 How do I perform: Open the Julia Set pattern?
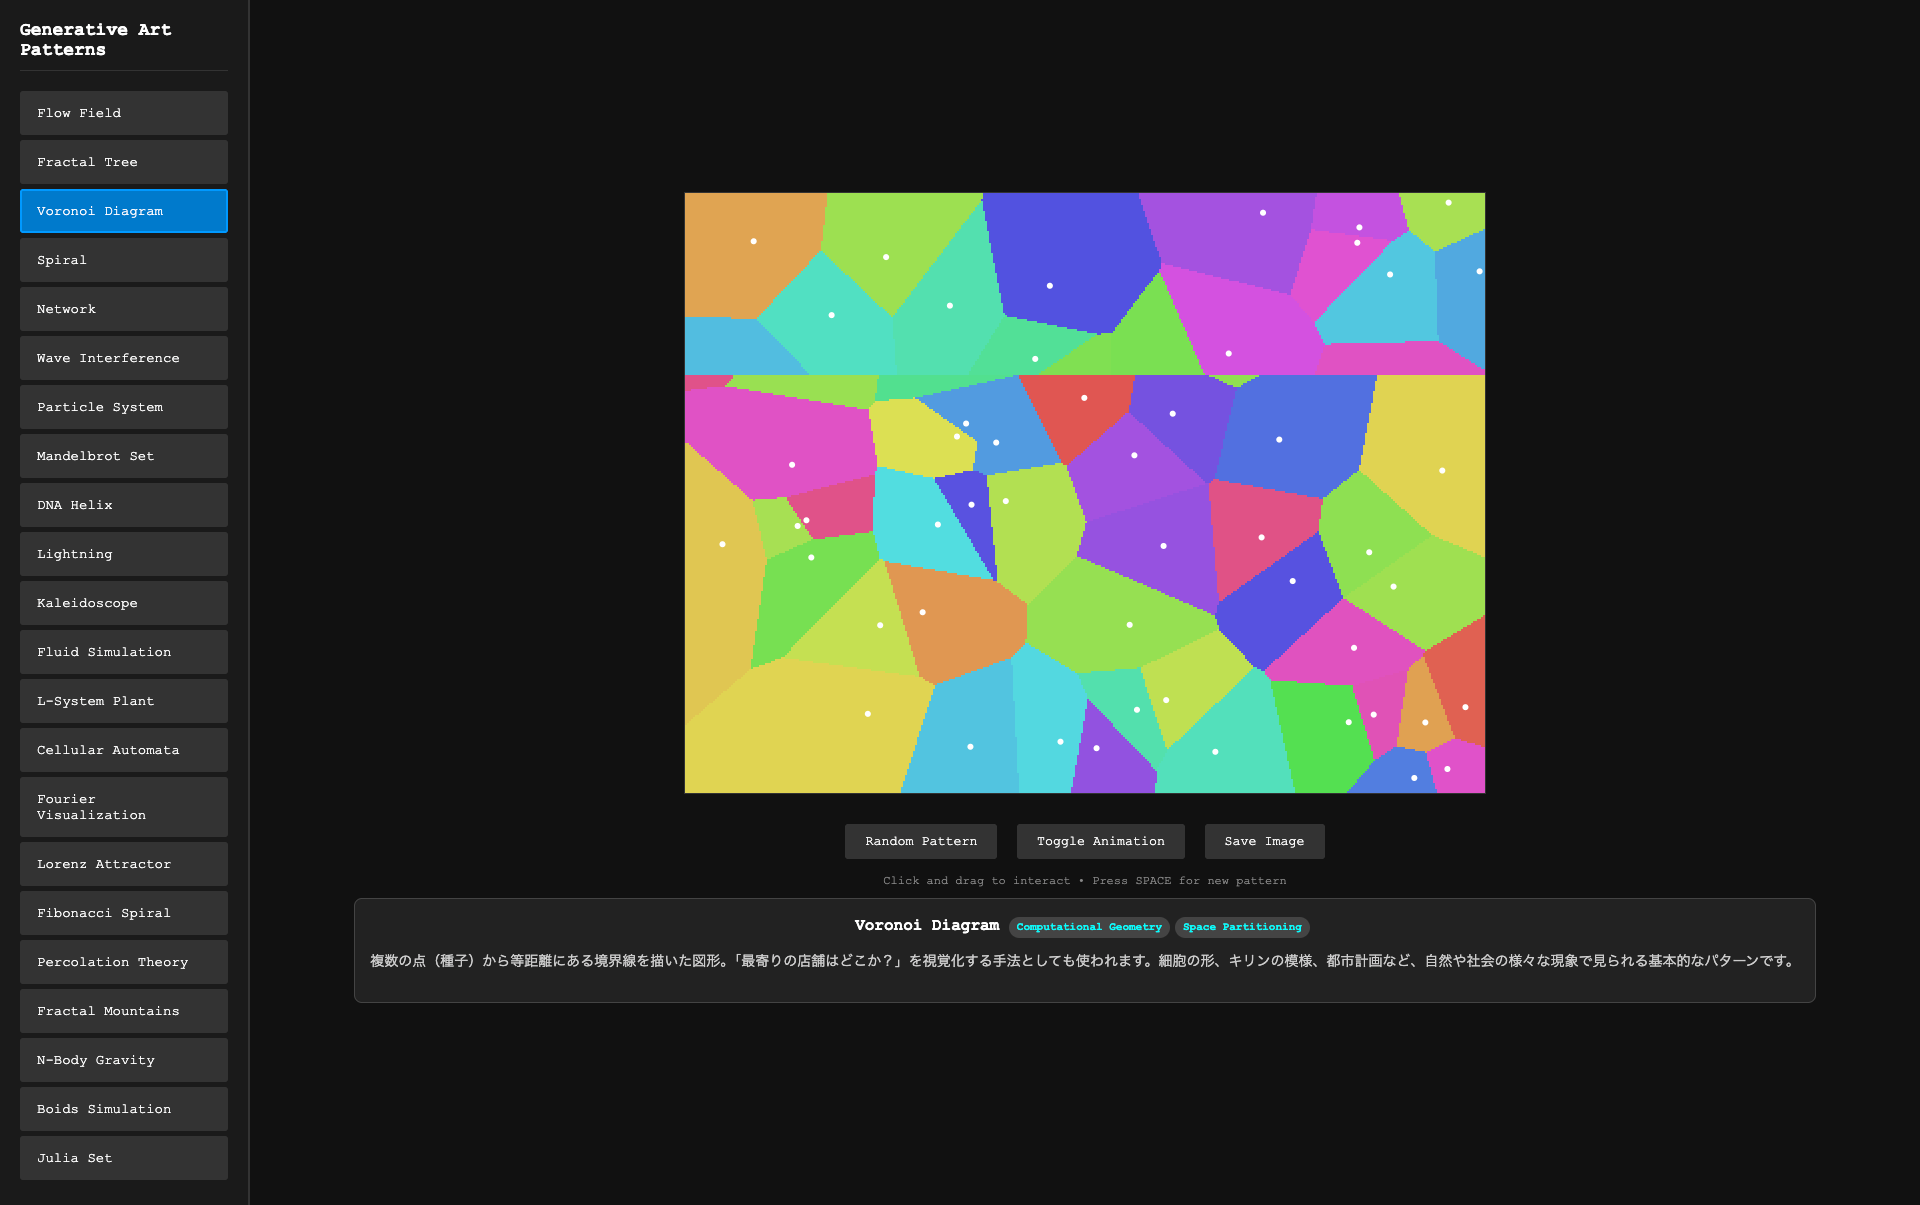click(123, 1158)
